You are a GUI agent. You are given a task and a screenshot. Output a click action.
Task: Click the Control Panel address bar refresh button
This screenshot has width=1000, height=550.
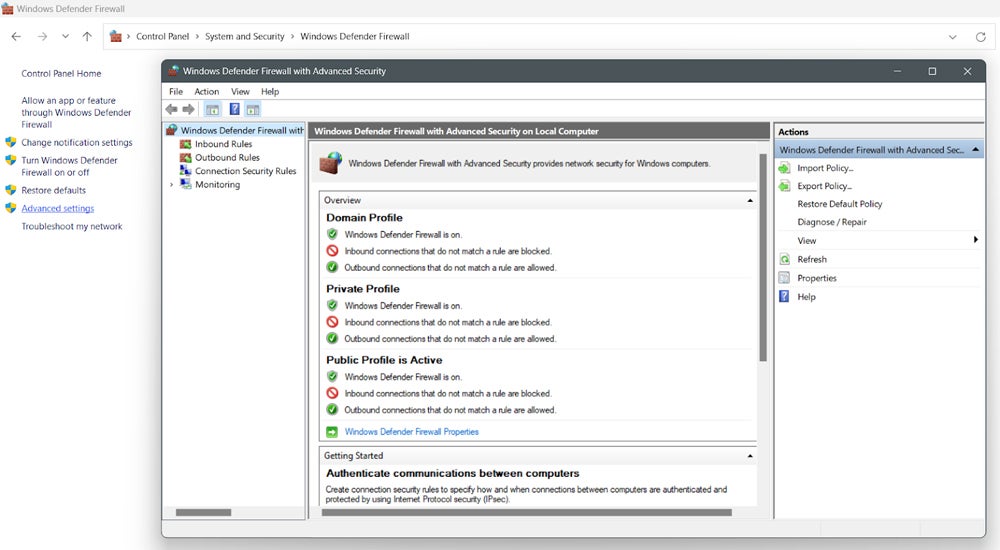(x=980, y=37)
